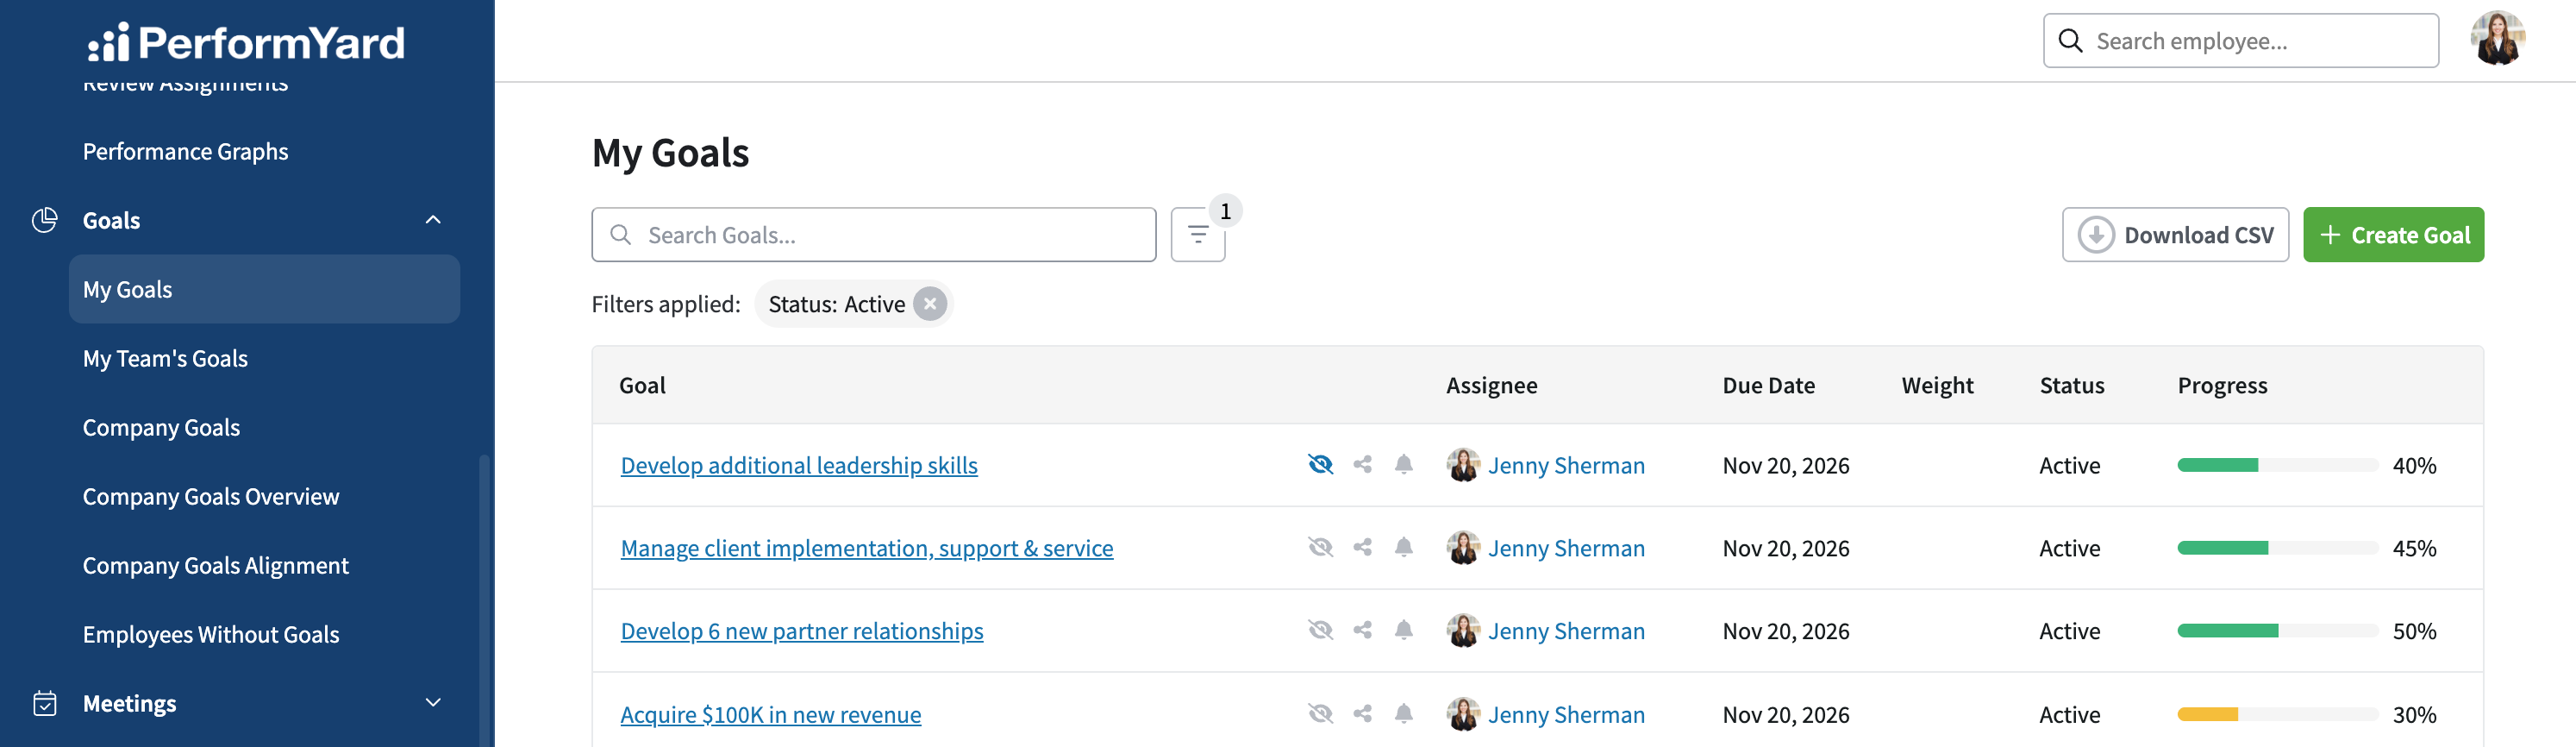The width and height of the screenshot is (2576, 747).
Task: Expand the Meetings sidebar section chevron
Action: coord(433,703)
